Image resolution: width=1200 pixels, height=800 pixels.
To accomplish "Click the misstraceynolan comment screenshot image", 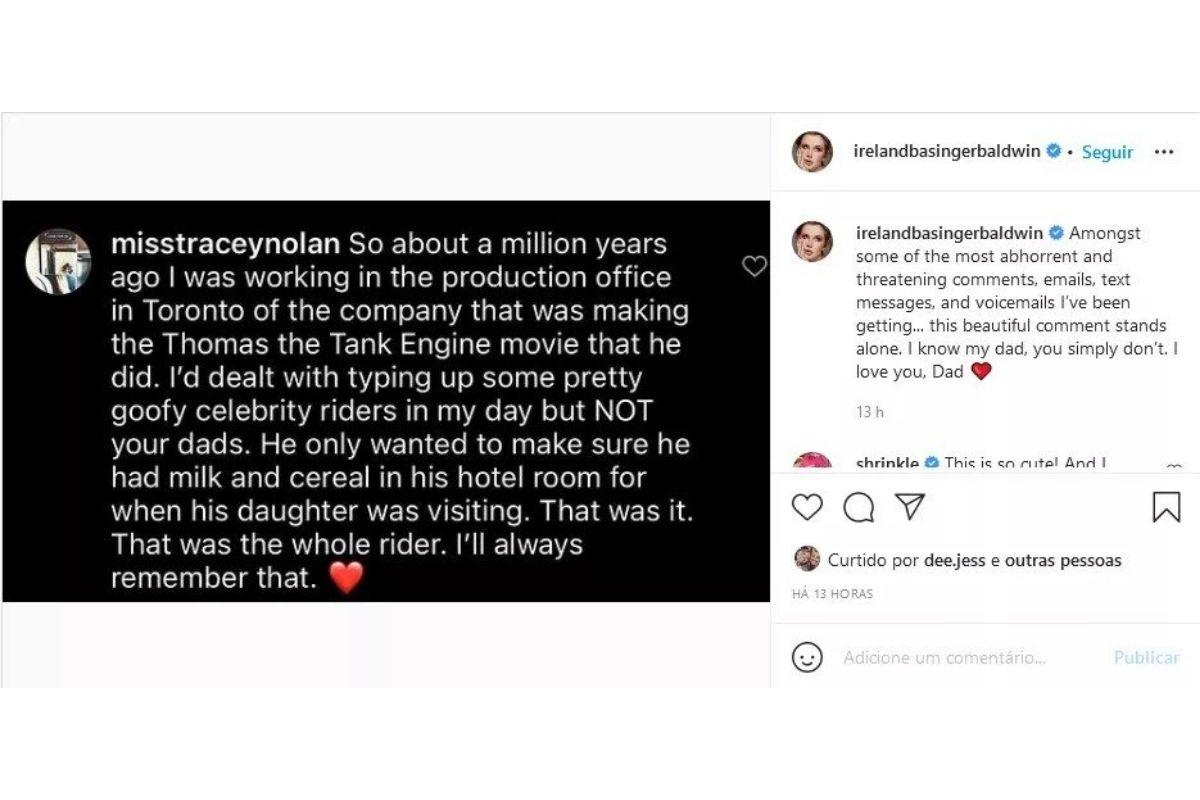I will (x=386, y=401).
